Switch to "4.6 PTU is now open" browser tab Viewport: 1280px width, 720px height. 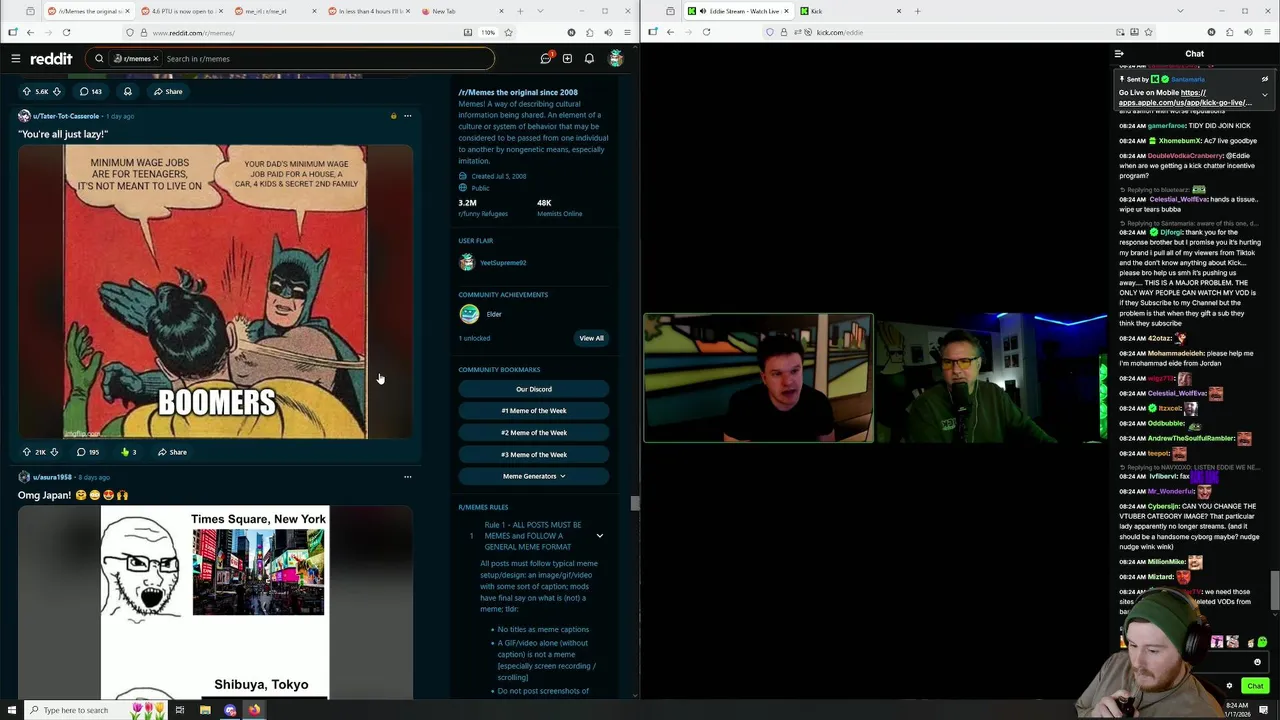[x=180, y=11]
